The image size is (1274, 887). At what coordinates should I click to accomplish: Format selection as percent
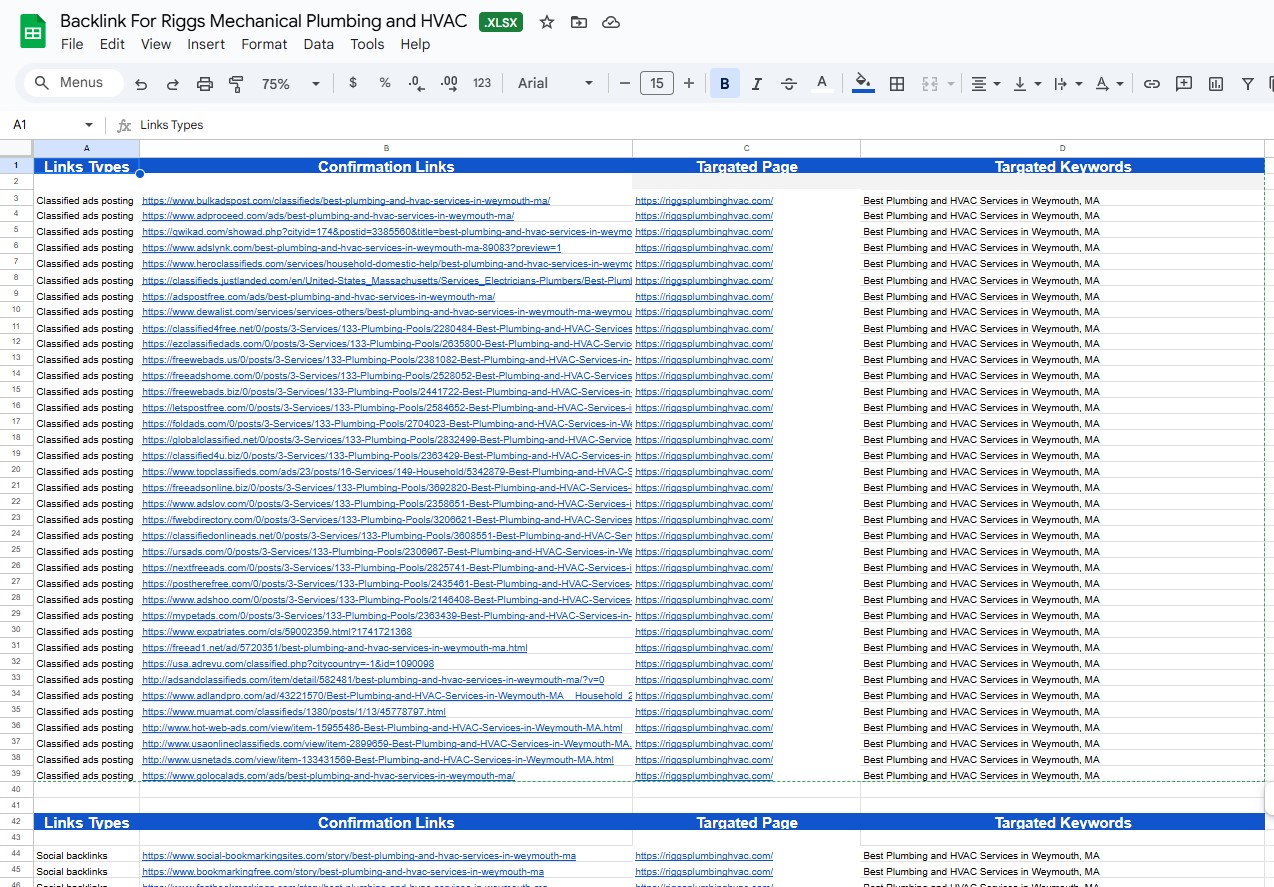click(385, 84)
